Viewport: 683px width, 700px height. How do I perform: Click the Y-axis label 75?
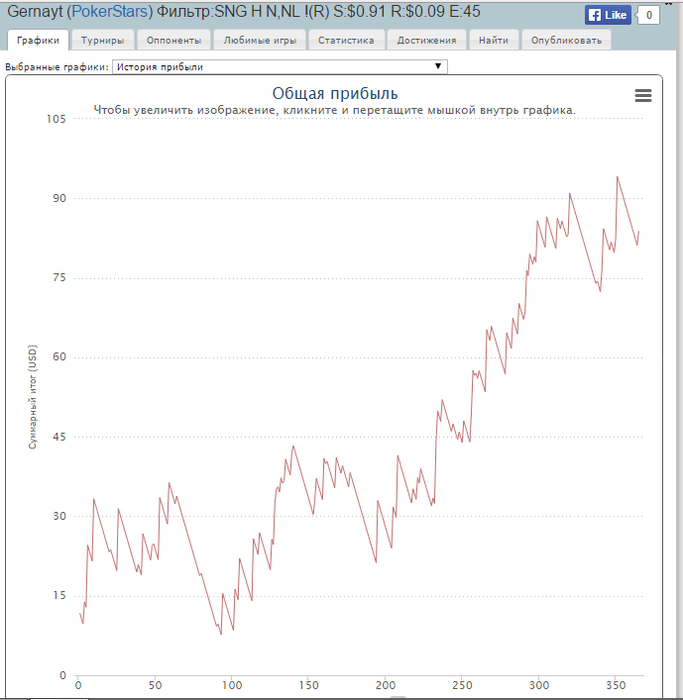59,278
